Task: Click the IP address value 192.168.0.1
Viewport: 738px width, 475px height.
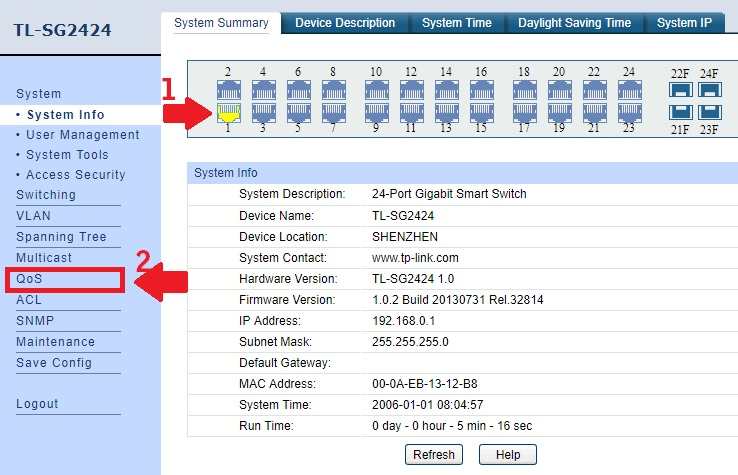Action: coord(403,321)
